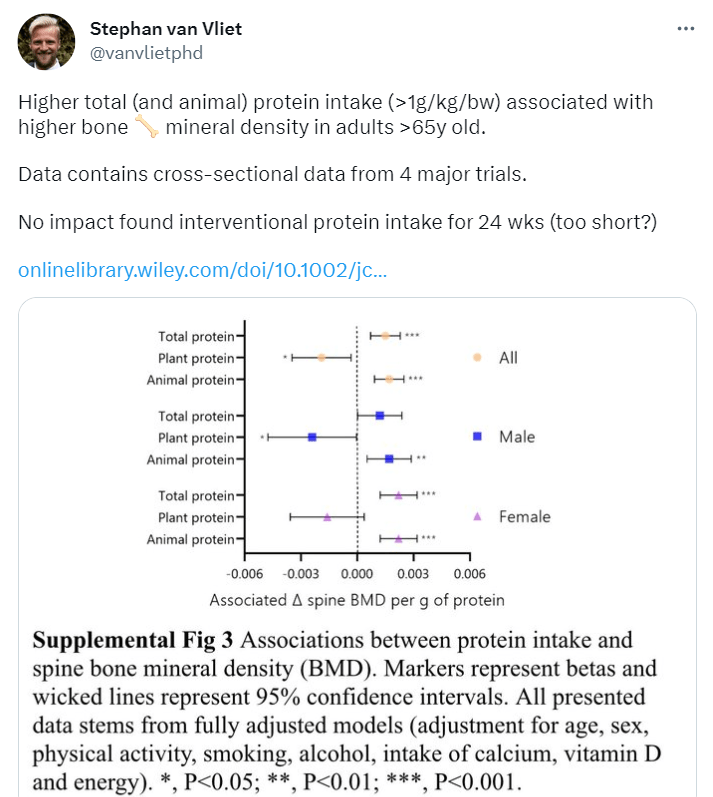Open the @vanvlietphd handle link
713x797 pixels.
click(147, 53)
